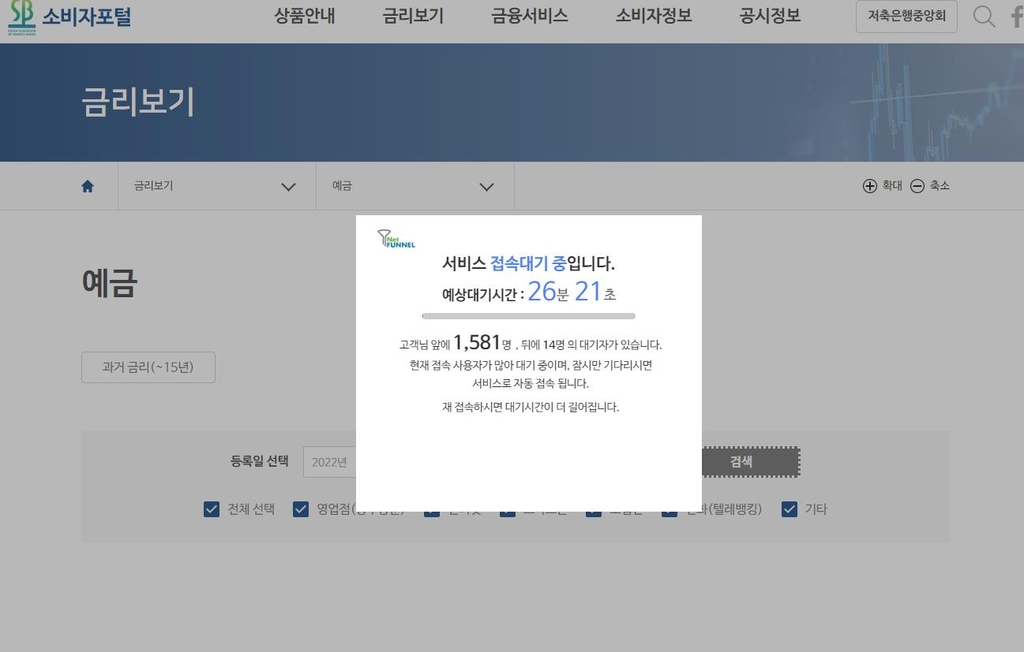Uncheck the 영업점 checkbox
The image size is (1024, 652).
[300, 509]
